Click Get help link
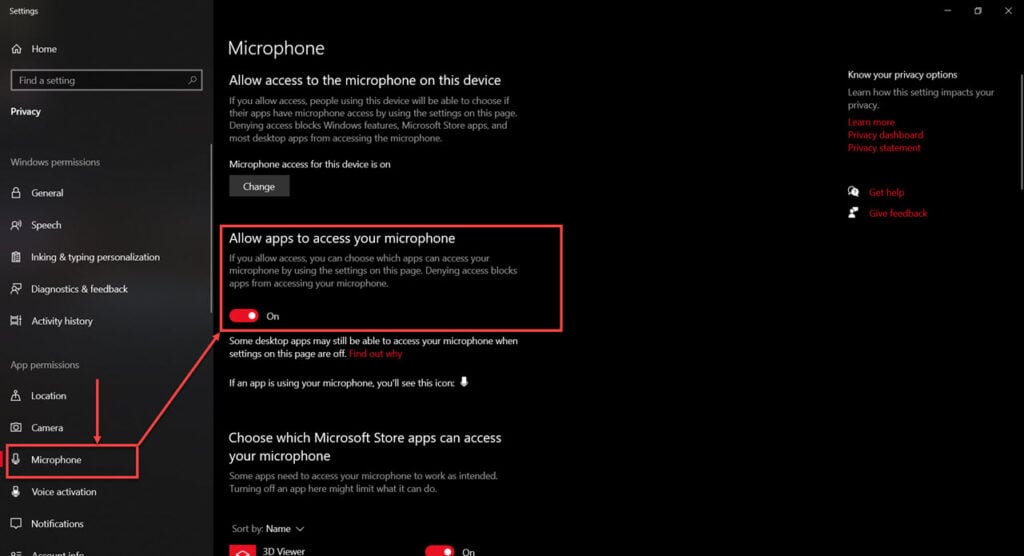This screenshot has height=556, width=1024. tap(886, 192)
